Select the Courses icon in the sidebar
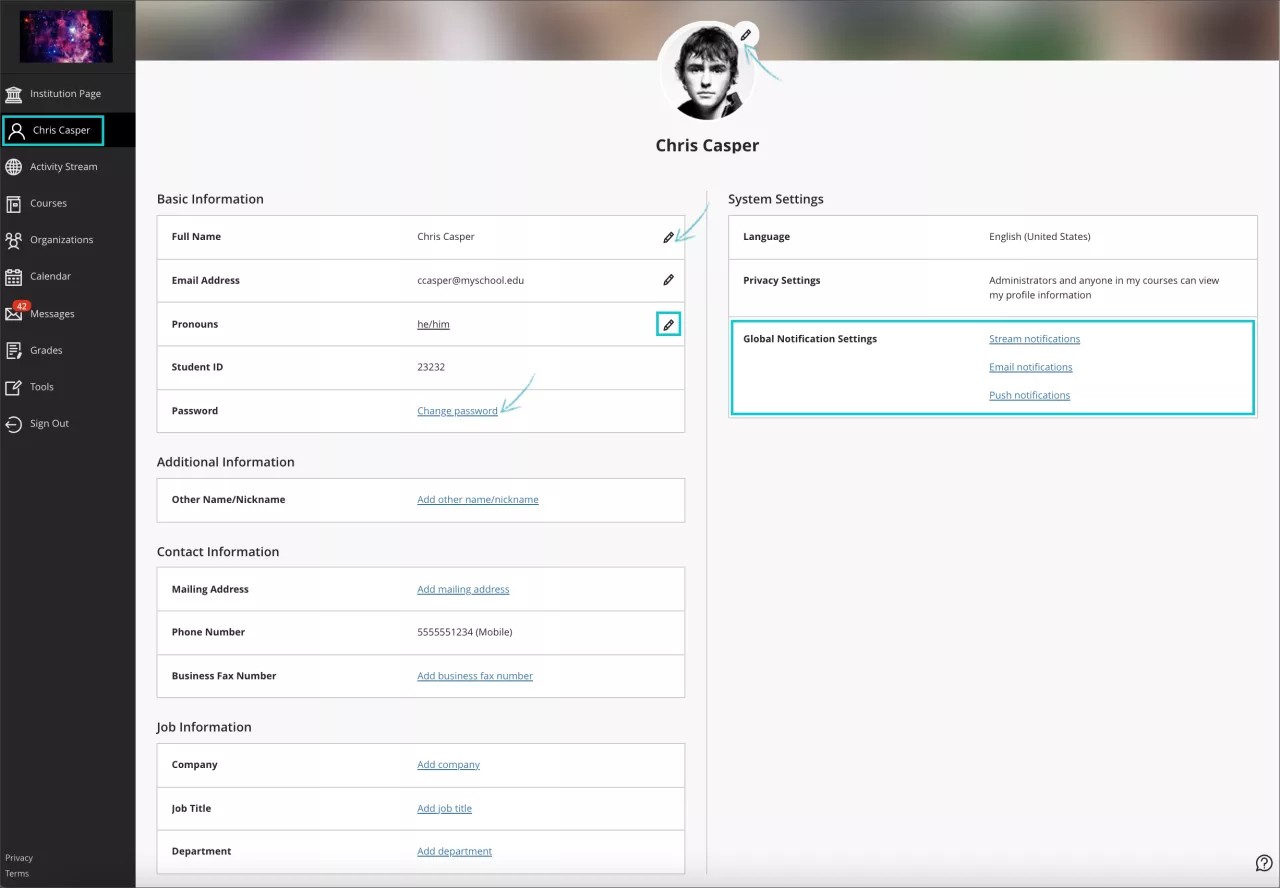Screen dimensions: 1280x888 click(45, 203)
